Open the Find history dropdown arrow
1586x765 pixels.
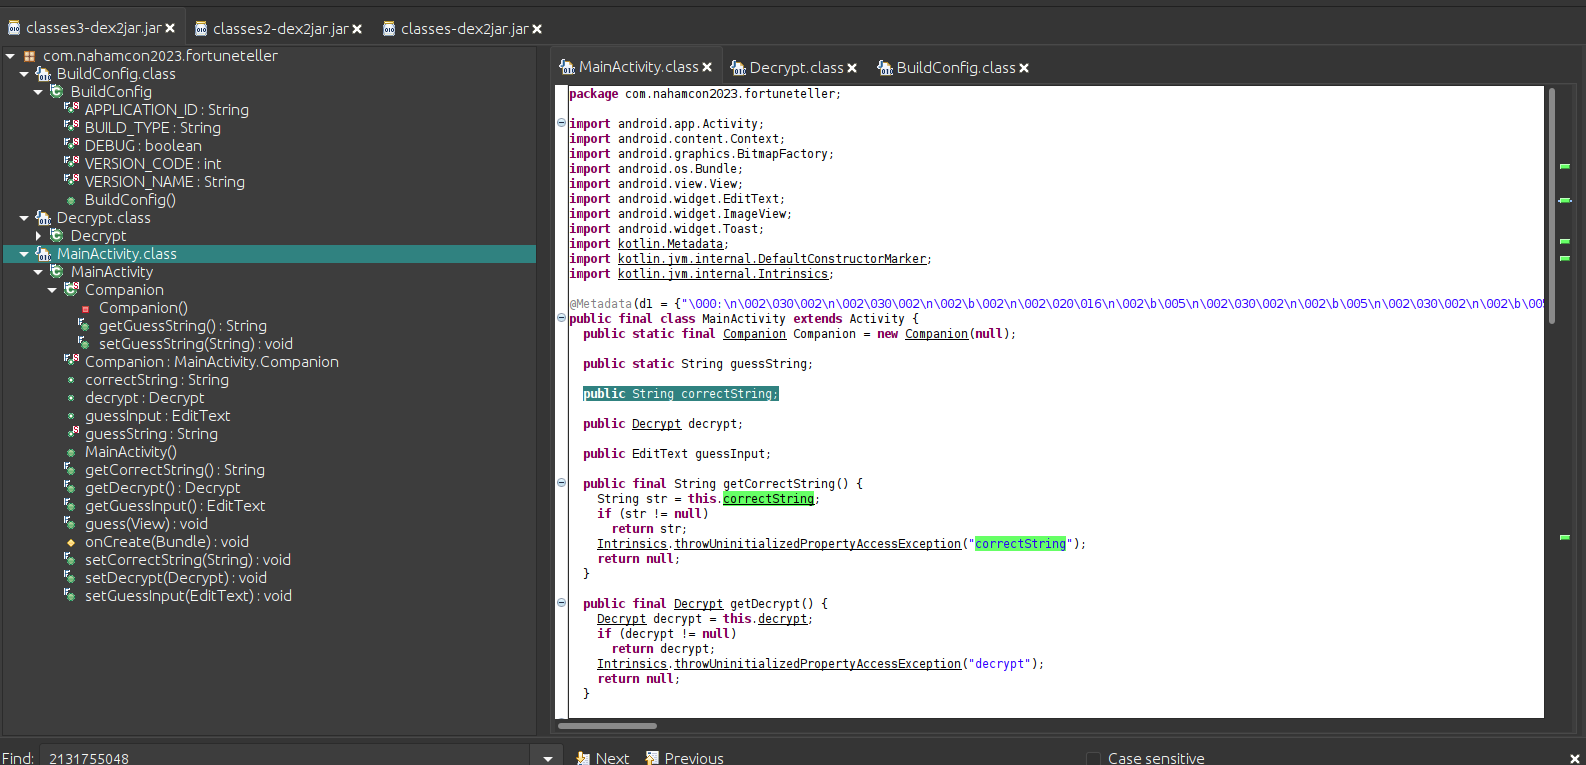547,758
